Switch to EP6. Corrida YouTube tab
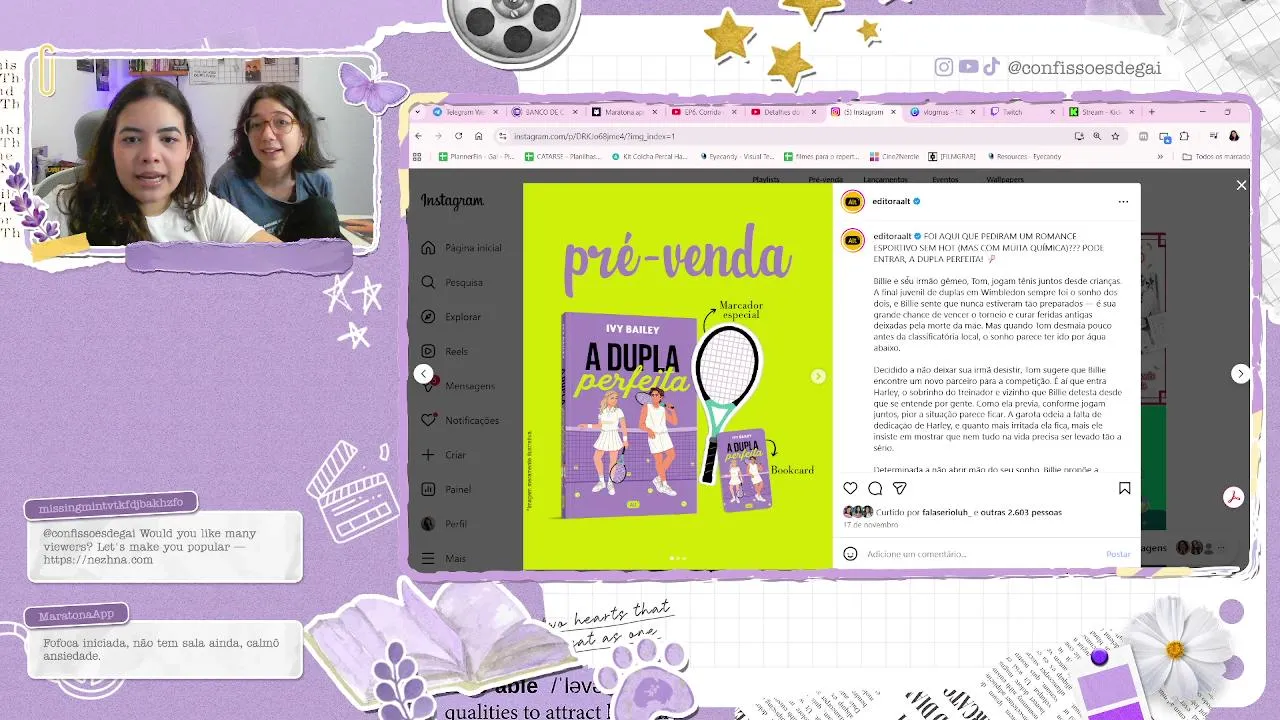This screenshot has height=720, width=1280. [703, 112]
